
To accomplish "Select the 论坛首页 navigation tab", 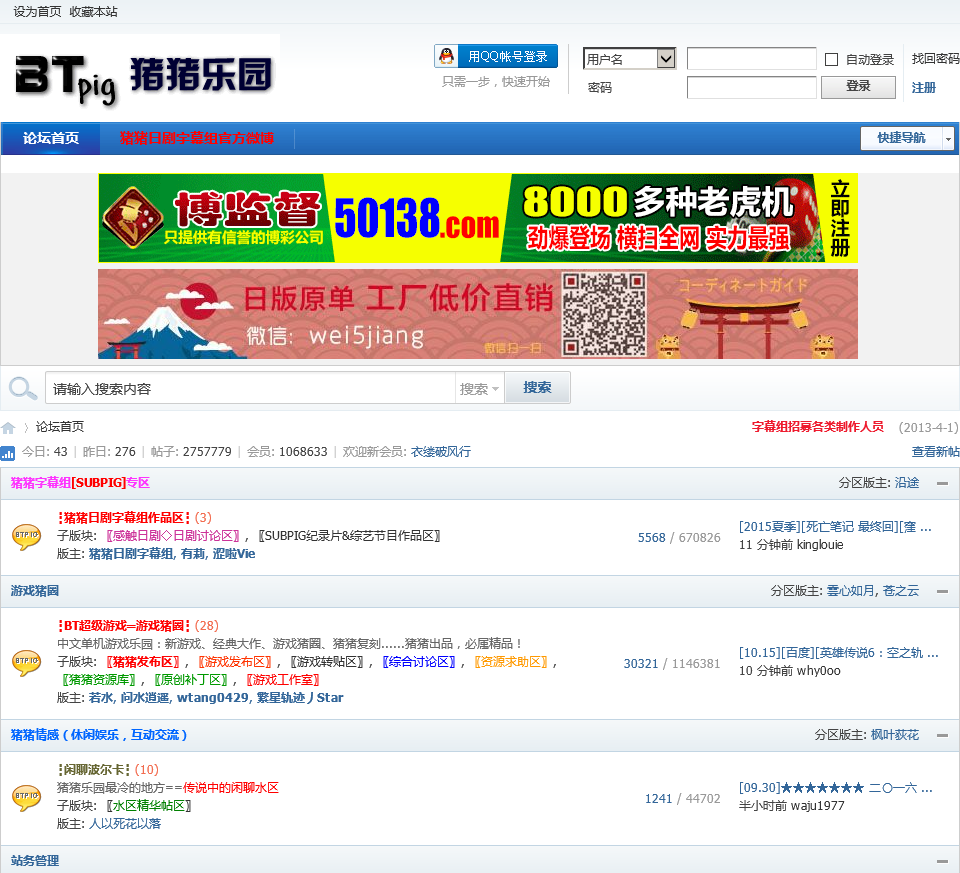I will click(51, 138).
